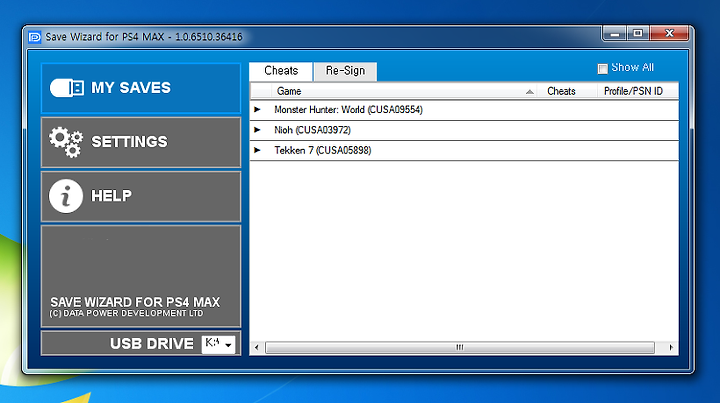Sort by the Game column header
Screen dimensions: 720x403
[x=404, y=91]
